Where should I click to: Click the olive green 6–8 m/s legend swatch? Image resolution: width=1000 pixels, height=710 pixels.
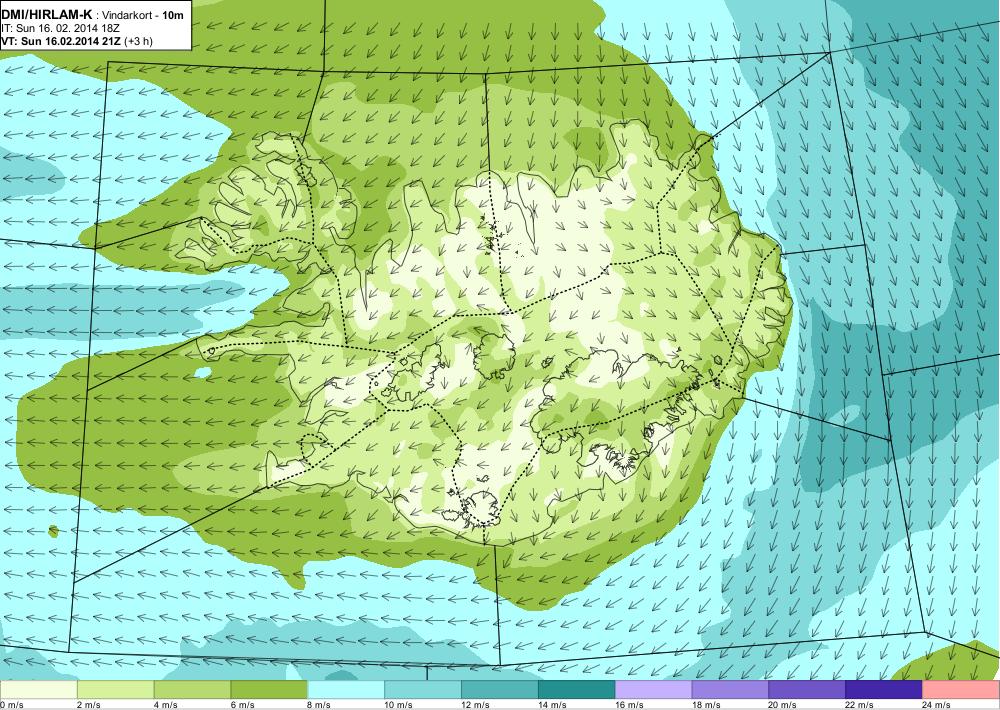pos(269,690)
